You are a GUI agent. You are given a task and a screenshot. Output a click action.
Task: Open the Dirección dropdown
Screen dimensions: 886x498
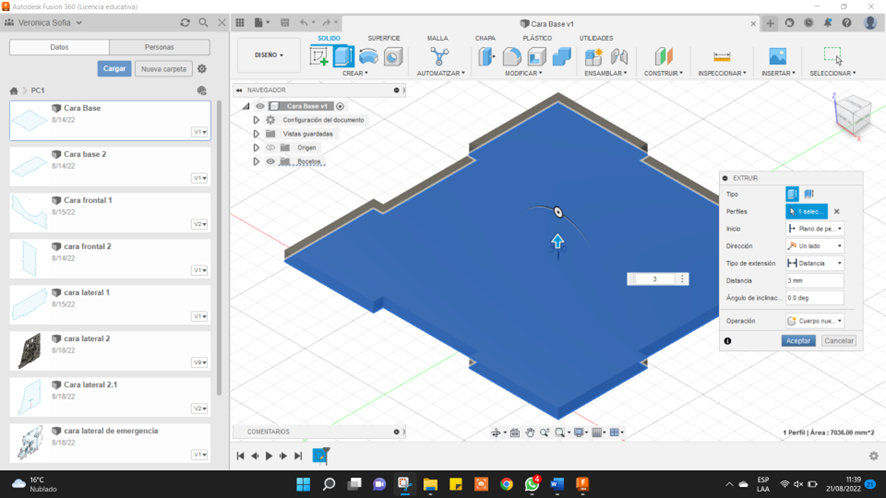click(815, 246)
